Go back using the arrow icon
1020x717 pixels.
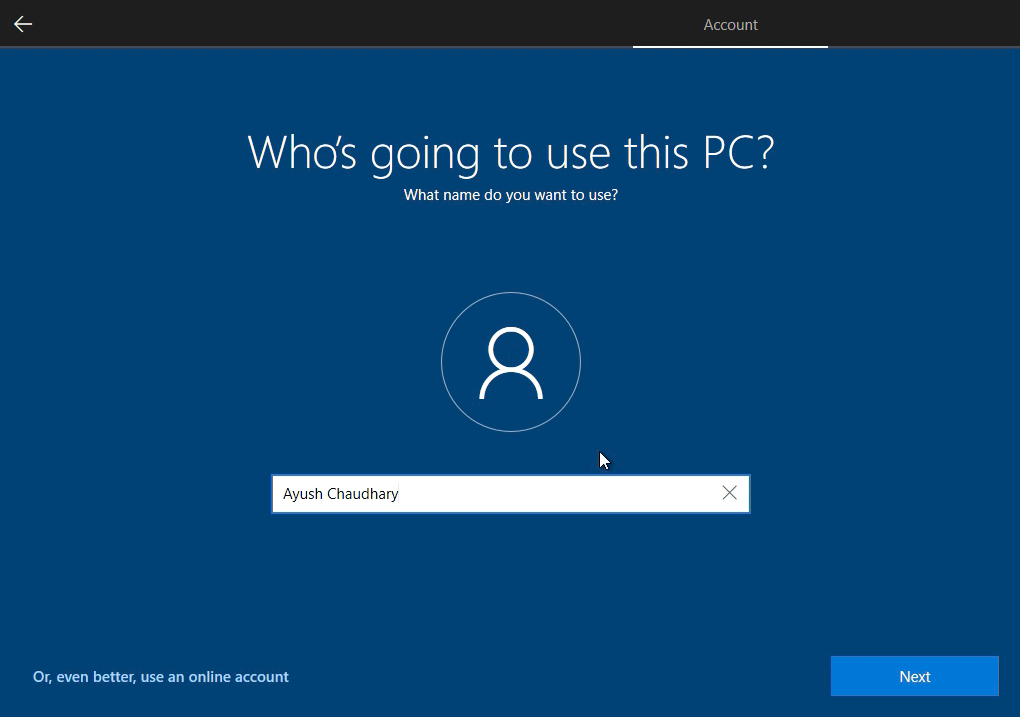pyautogui.click(x=23, y=24)
